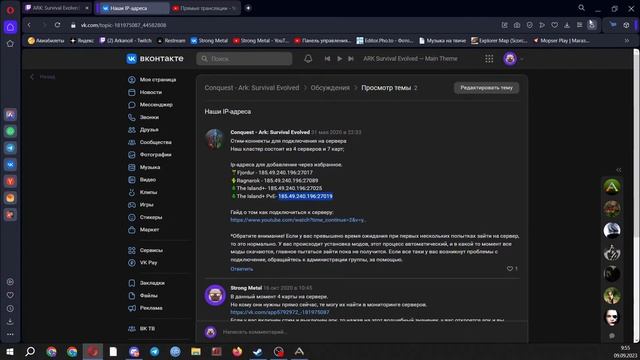The height and width of the screenshot is (360, 640).
Task: Click Ответить under the first post
Action: tap(242, 269)
